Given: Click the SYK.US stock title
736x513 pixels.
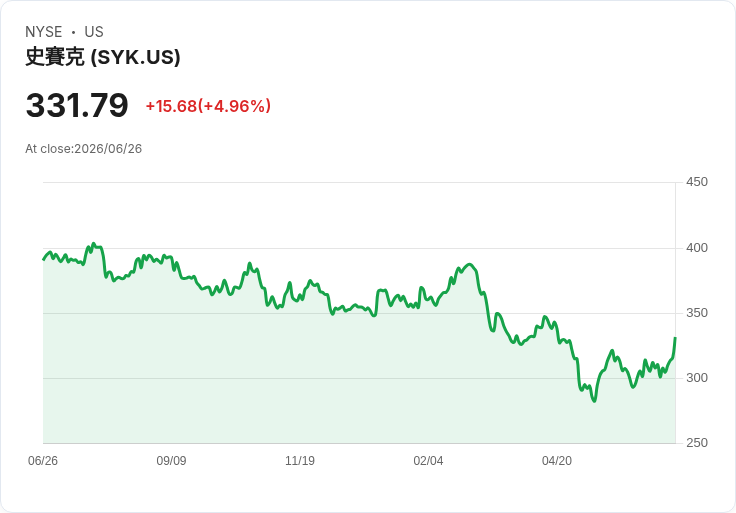Looking at the screenshot, I should (103, 57).
